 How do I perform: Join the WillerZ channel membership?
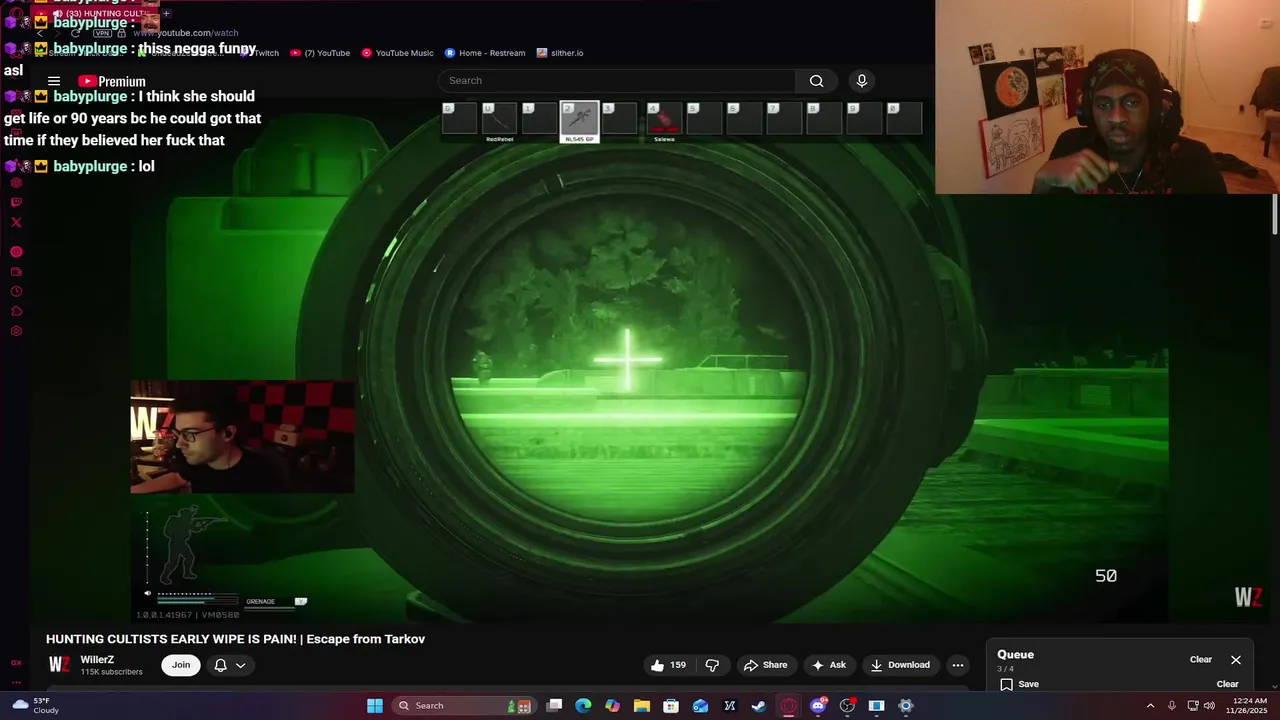click(181, 665)
